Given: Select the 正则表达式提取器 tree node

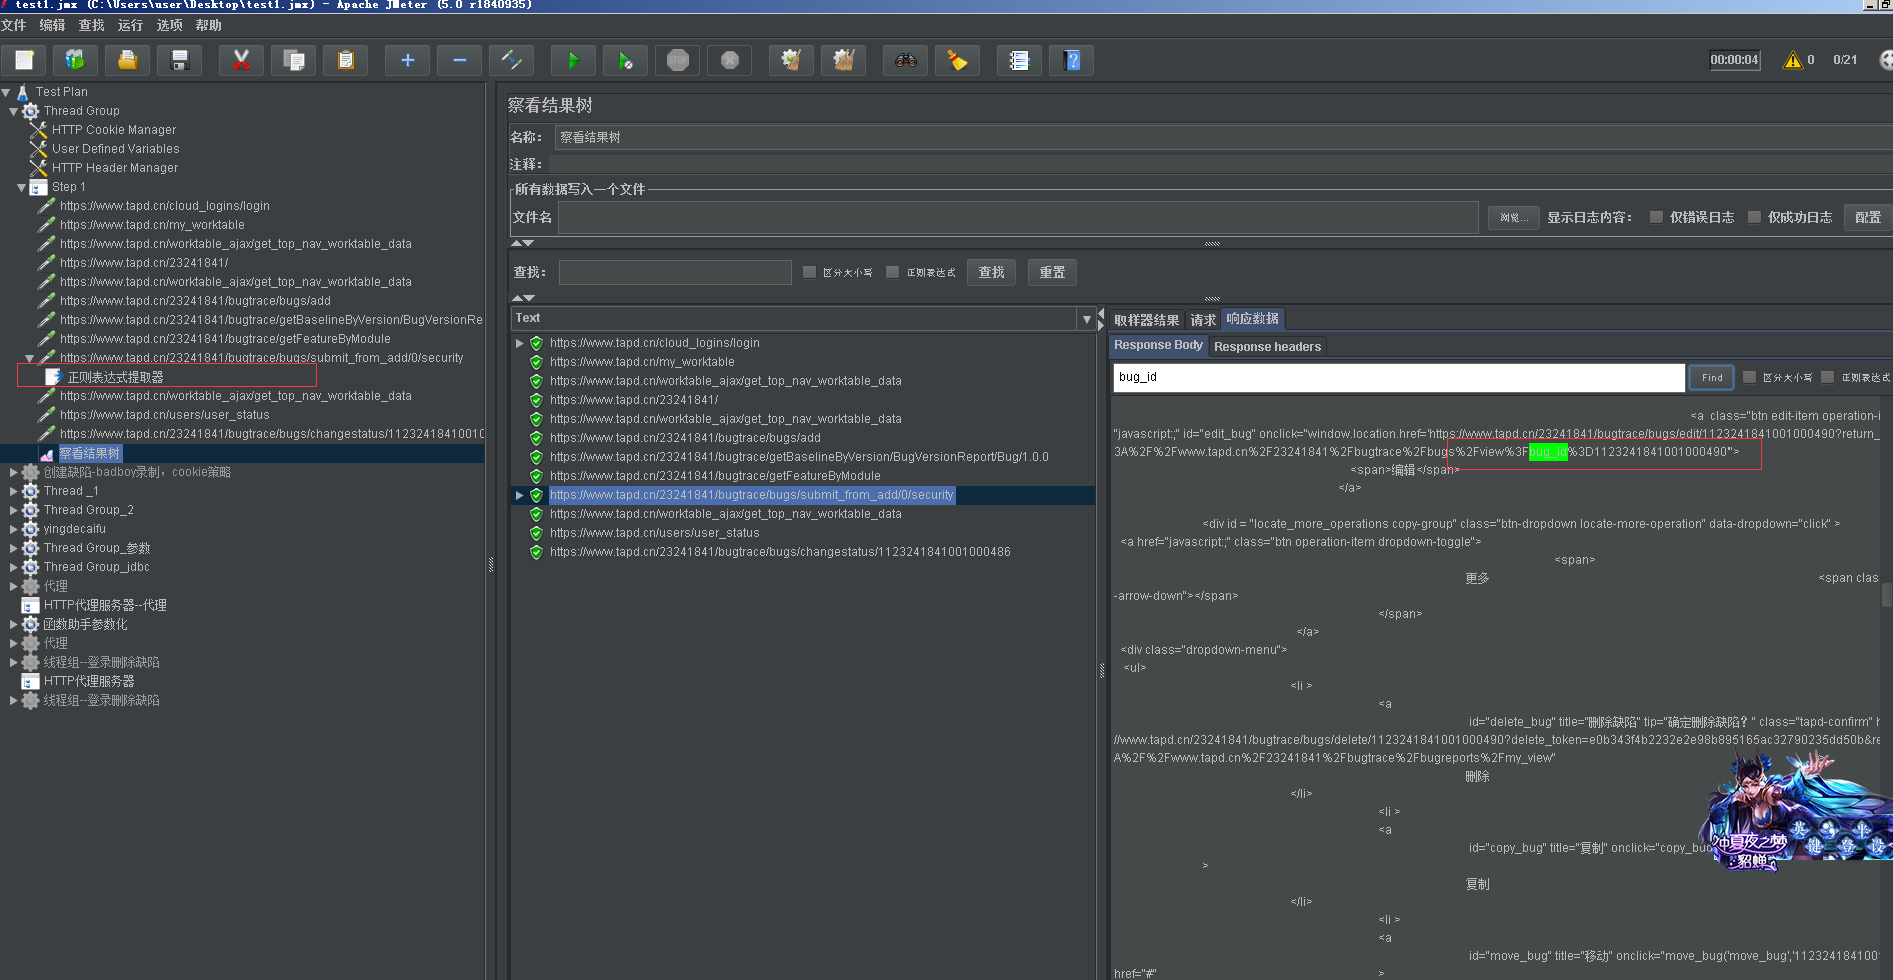Looking at the screenshot, I should tap(115, 377).
